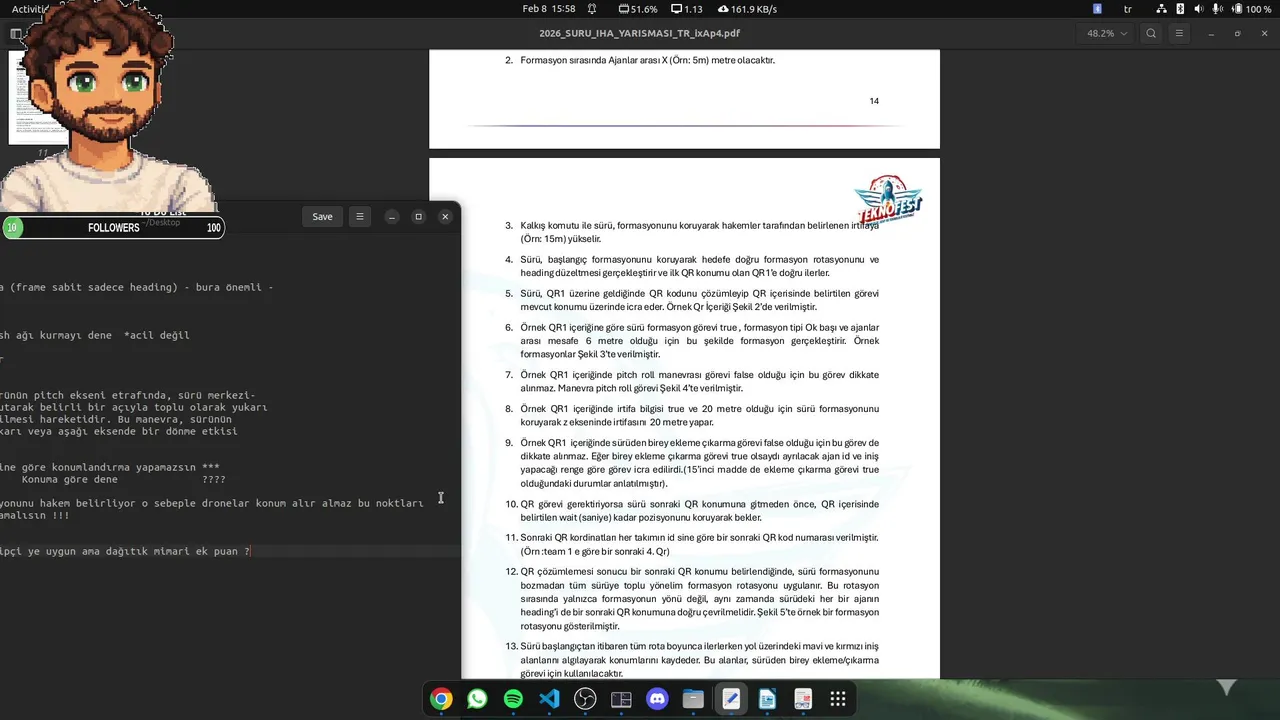Viewport: 1280px width, 720px height.
Task: Click PDF item 11 about Sonraki QR kordinatları
Action: pos(692,544)
